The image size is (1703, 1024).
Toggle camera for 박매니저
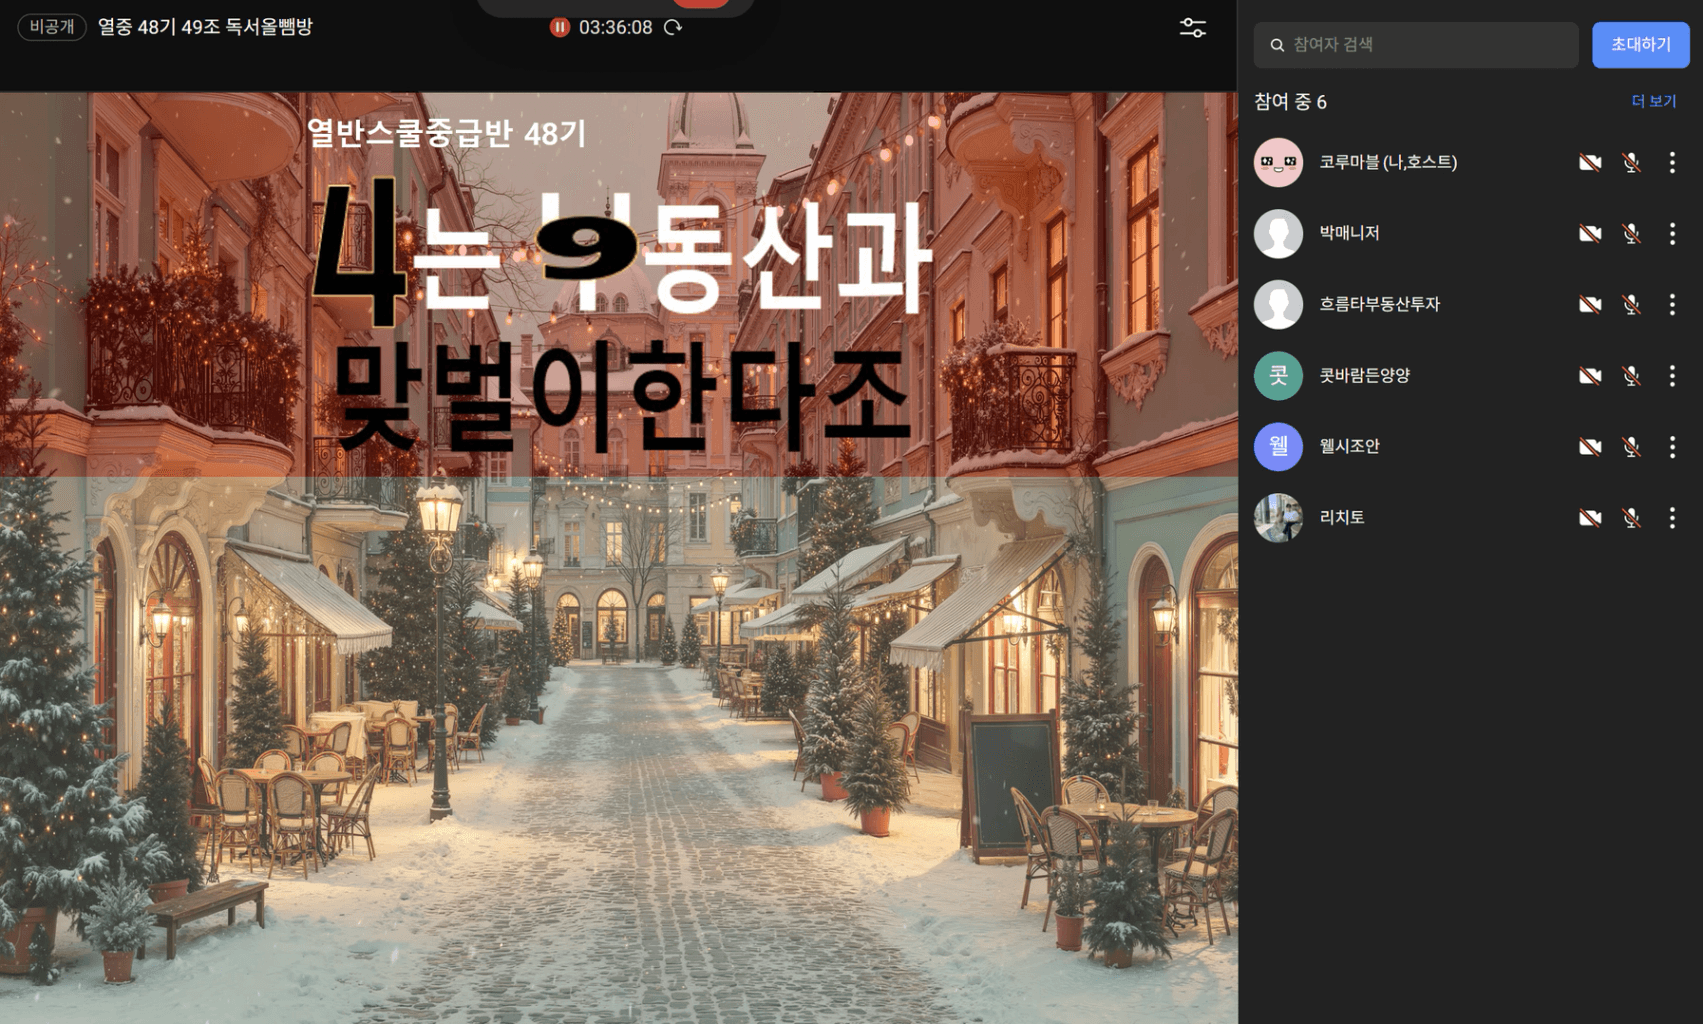[x=1590, y=233]
